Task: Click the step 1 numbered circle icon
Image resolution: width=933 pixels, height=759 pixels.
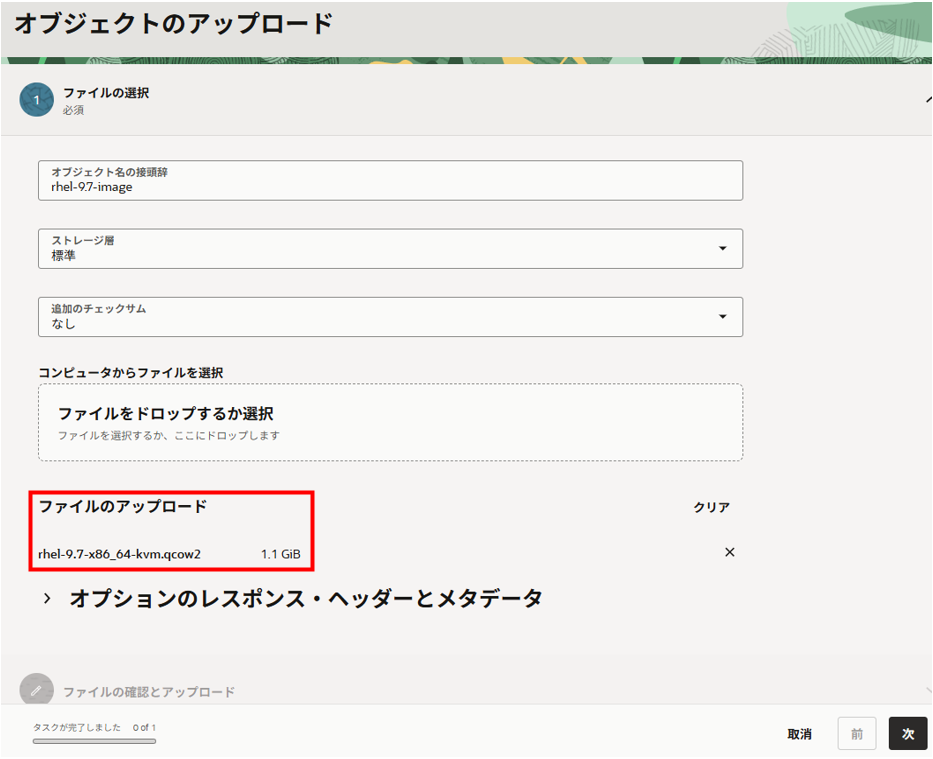Action: click(37, 100)
